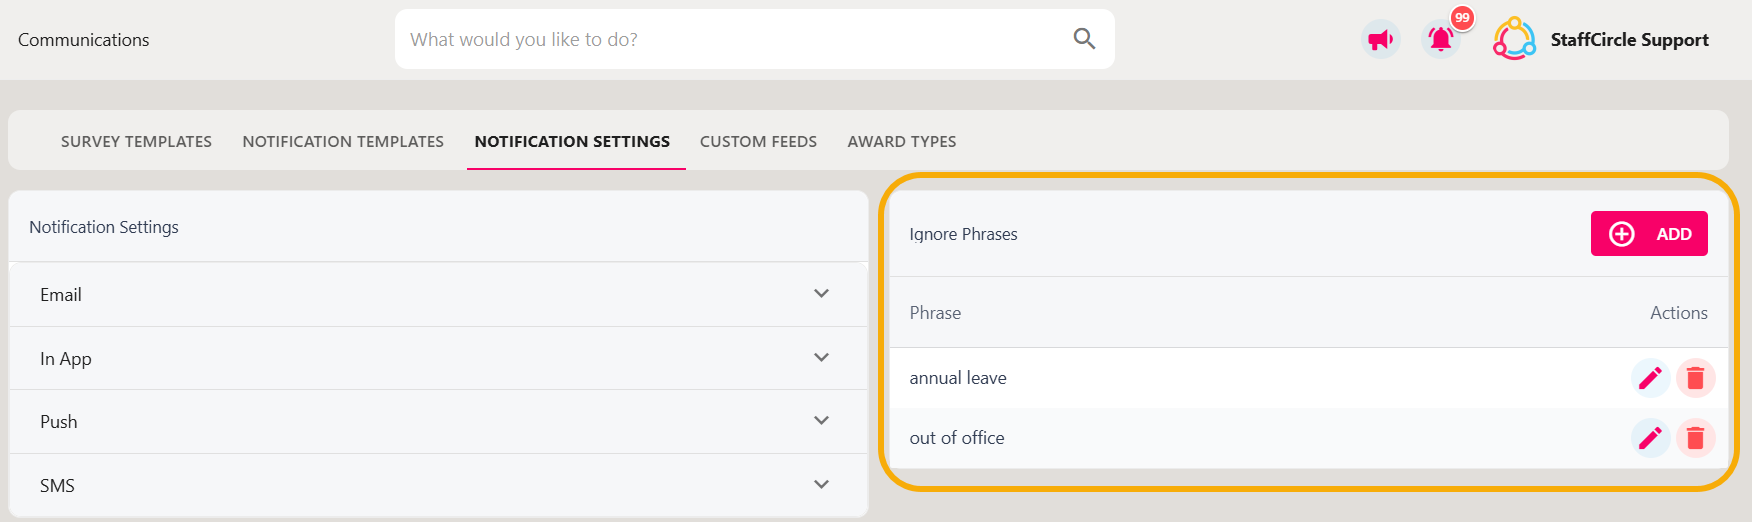
Task: Delete the 'out of office' phrase
Action: [1695, 438]
